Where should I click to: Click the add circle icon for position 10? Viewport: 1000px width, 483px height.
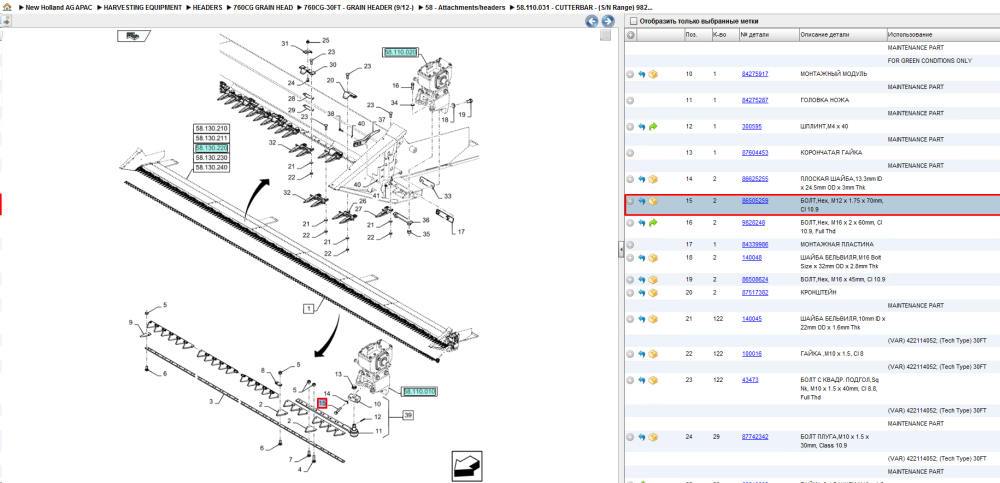coord(631,74)
